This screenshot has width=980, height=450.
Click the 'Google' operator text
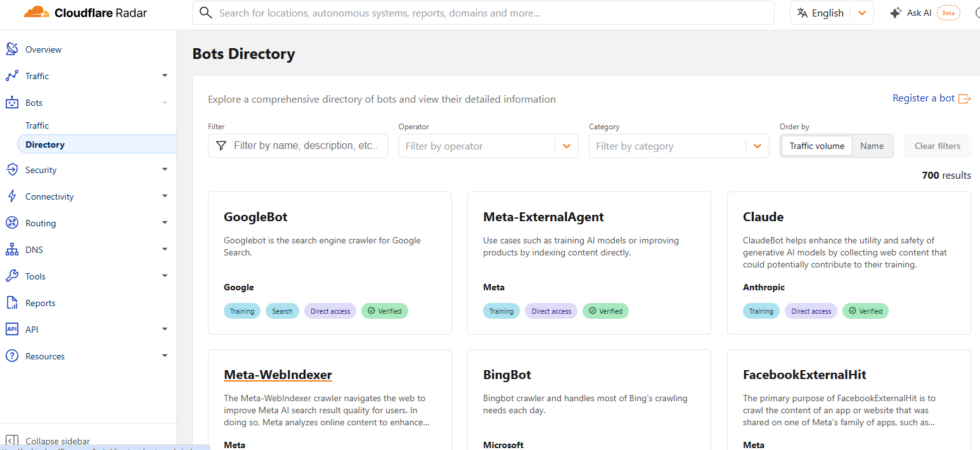coord(239,288)
